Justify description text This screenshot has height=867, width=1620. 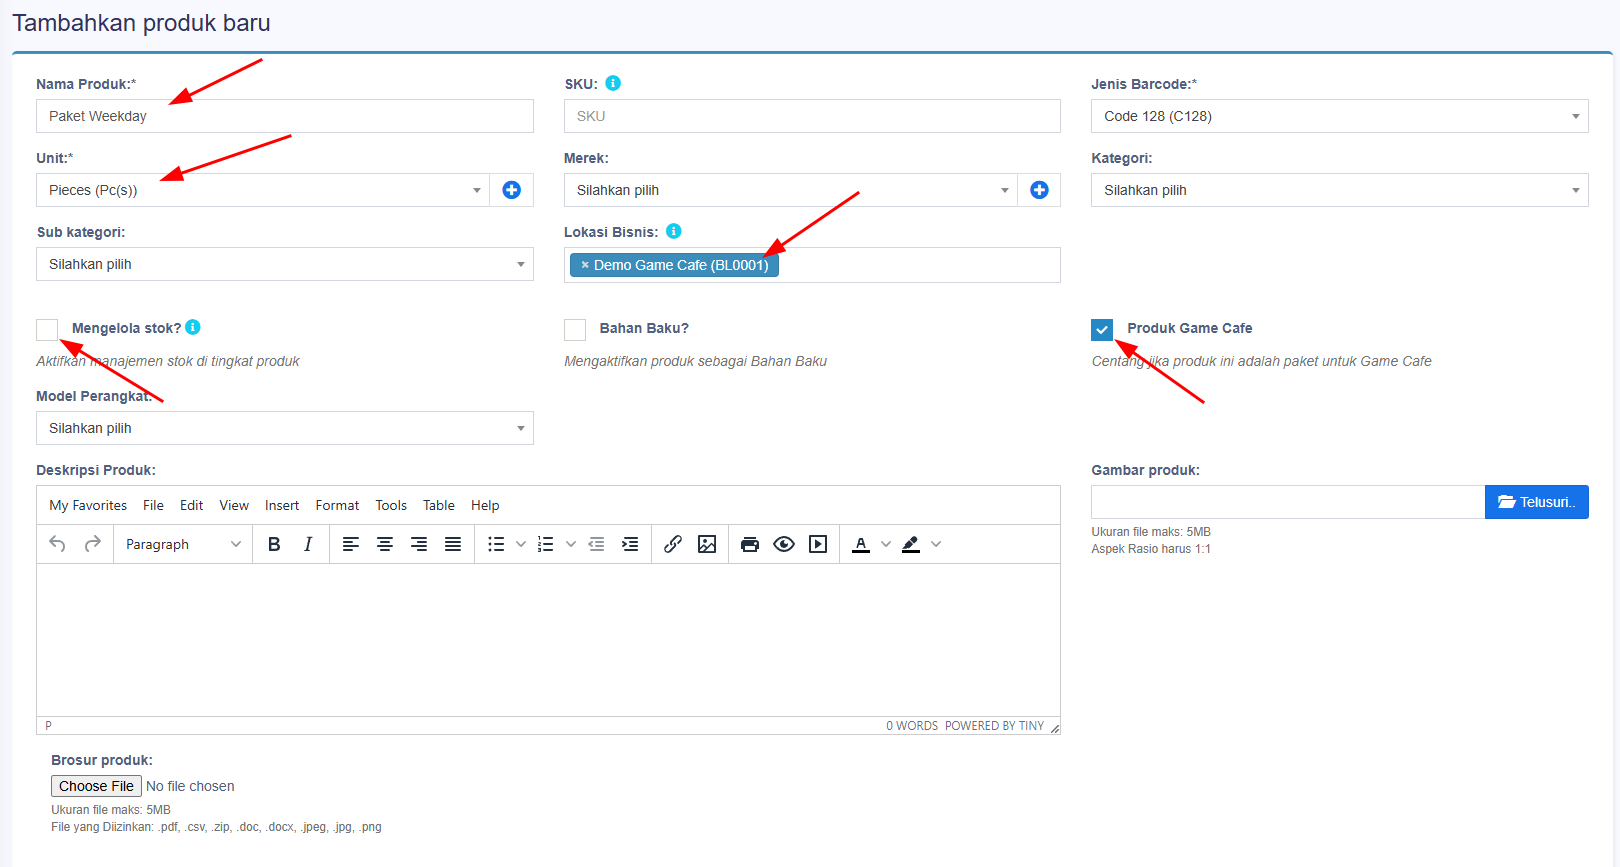(x=453, y=544)
